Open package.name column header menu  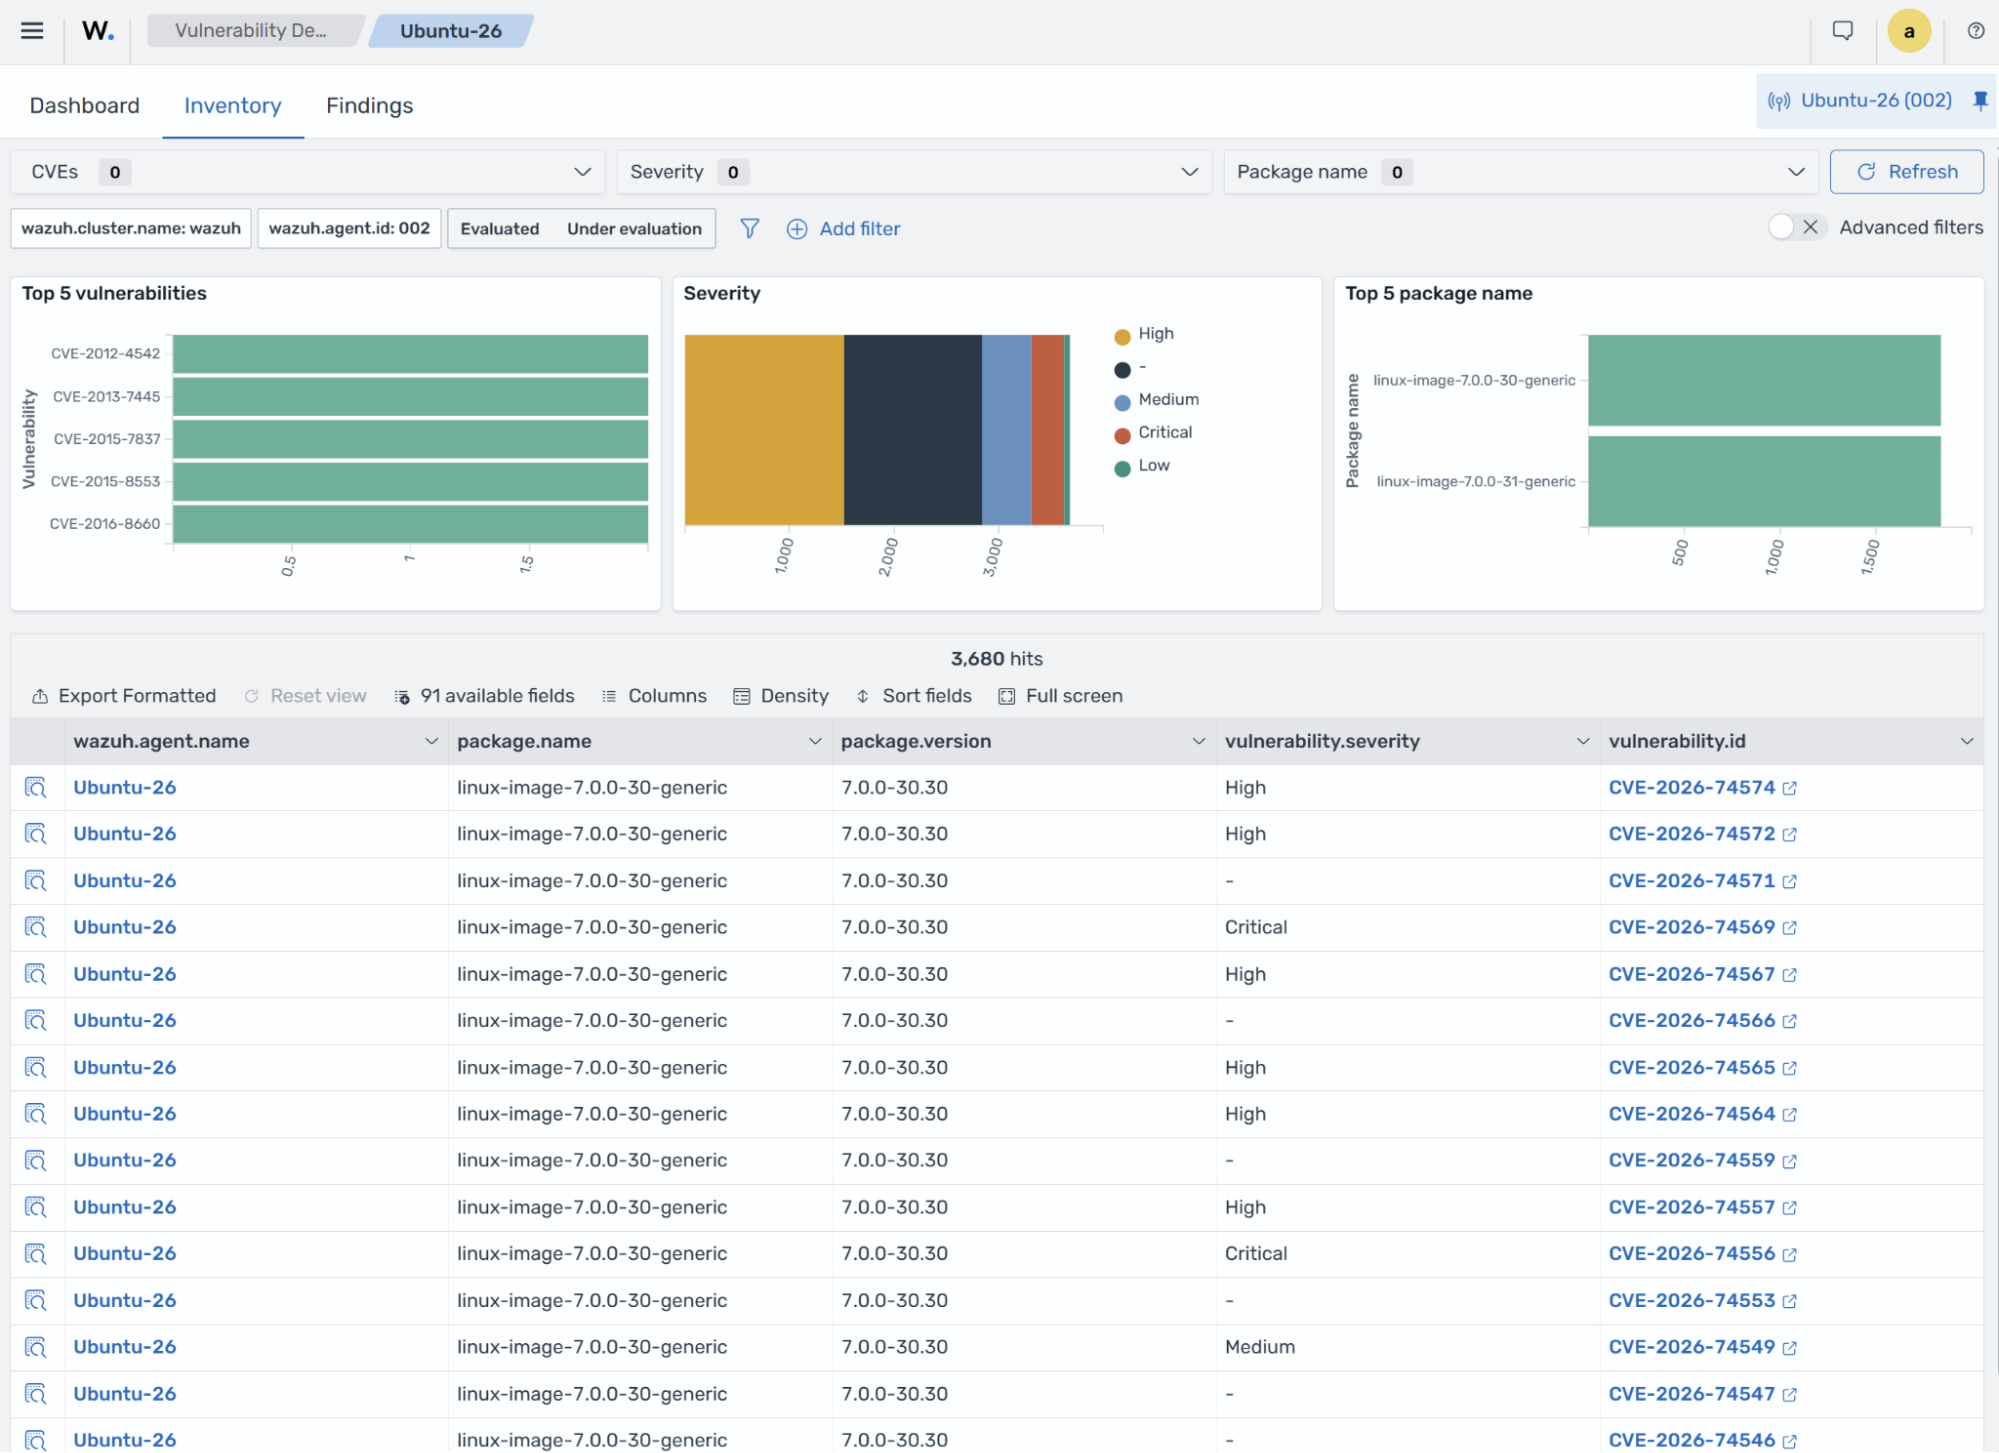(815, 742)
